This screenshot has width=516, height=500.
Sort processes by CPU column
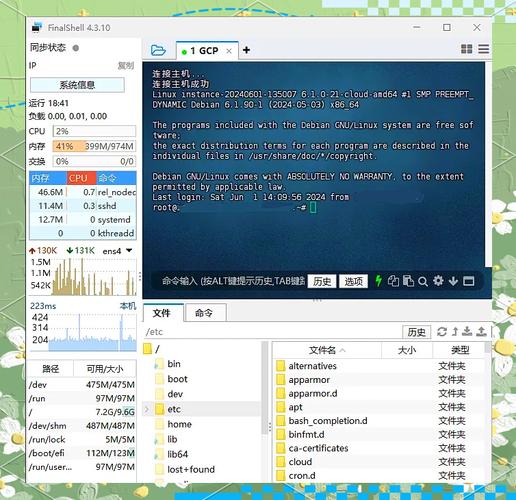pyautogui.click(x=82, y=178)
